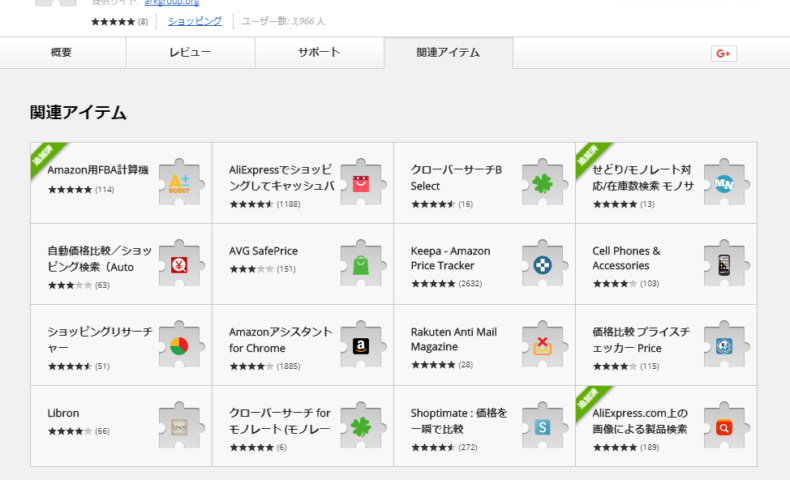Click the クローバーサーチB Select clover icon
The image size is (790, 480).
click(545, 183)
